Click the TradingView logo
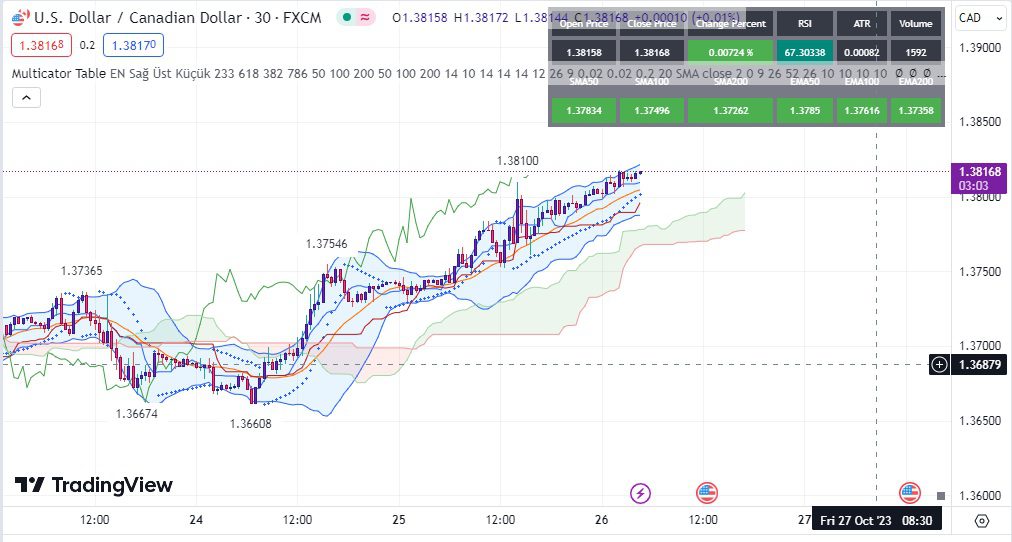 click(x=94, y=485)
